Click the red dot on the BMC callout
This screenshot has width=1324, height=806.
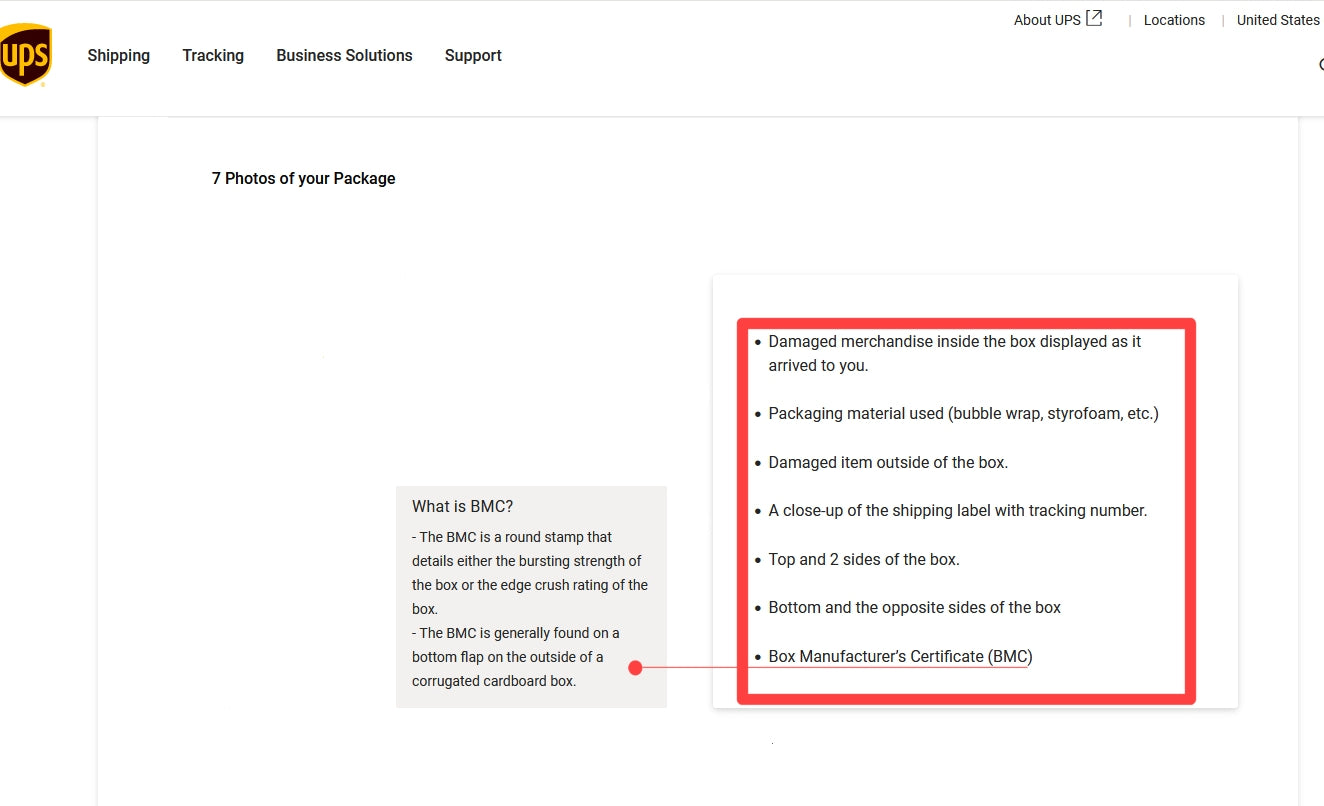click(635, 668)
